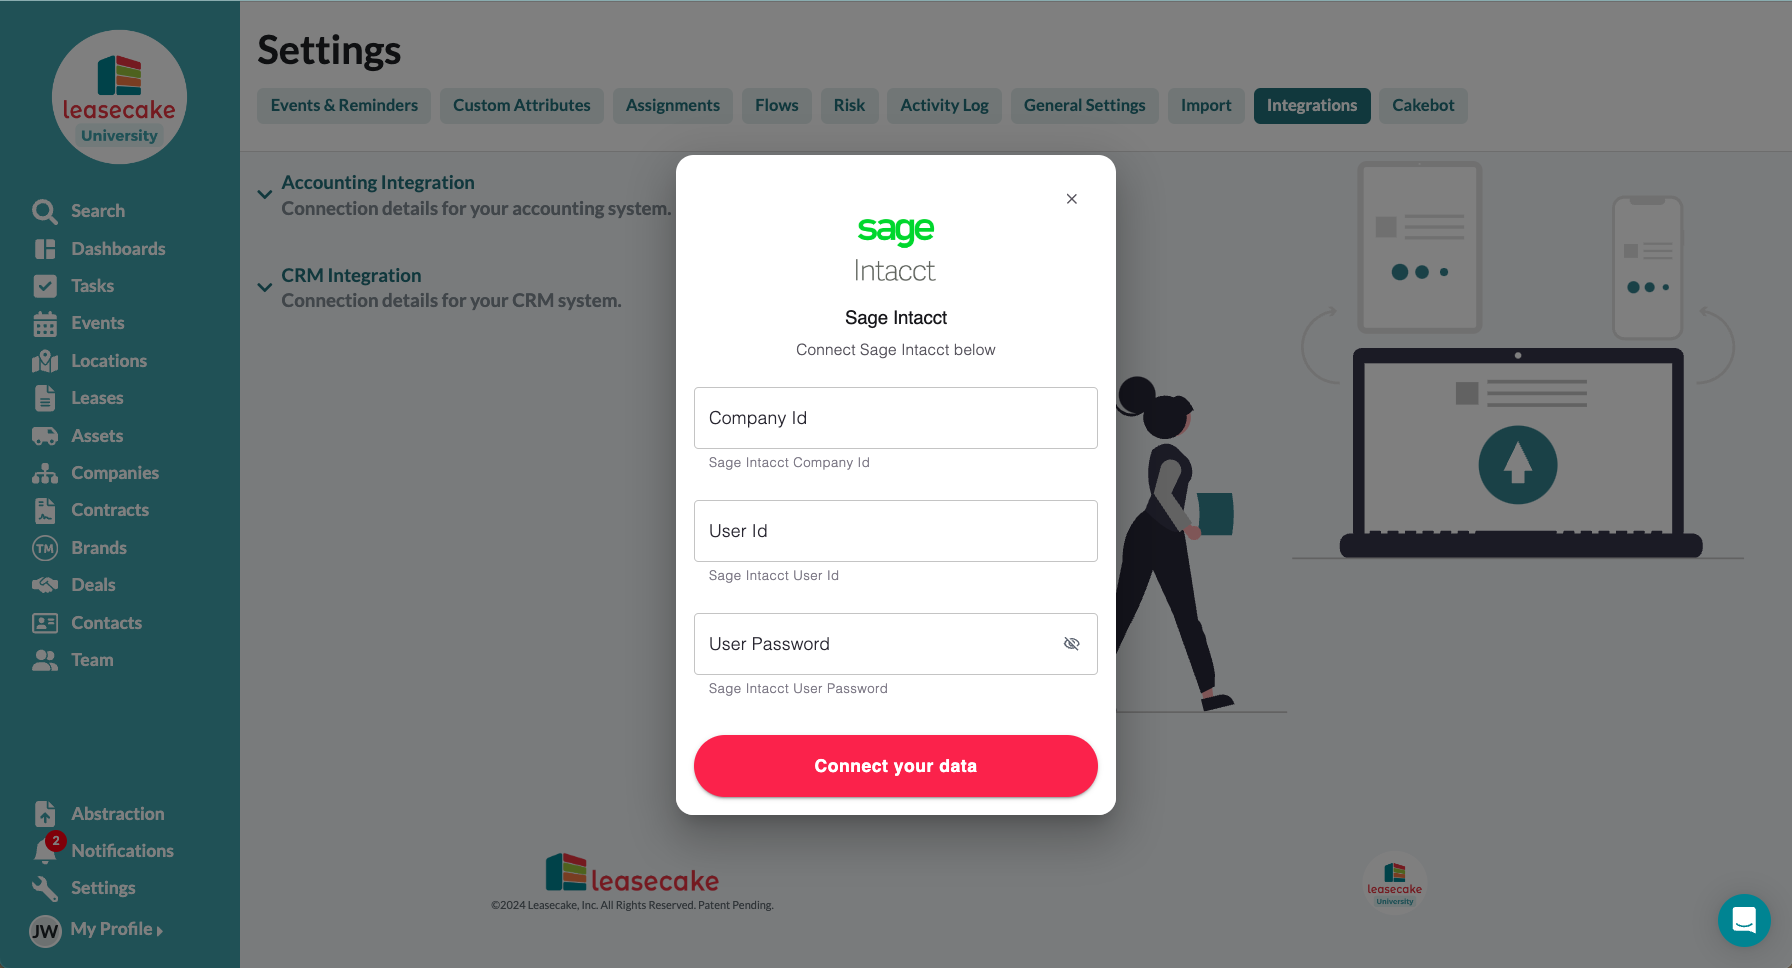
Task: Focus the Company Id input field
Action: pyautogui.click(x=896, y=418)
